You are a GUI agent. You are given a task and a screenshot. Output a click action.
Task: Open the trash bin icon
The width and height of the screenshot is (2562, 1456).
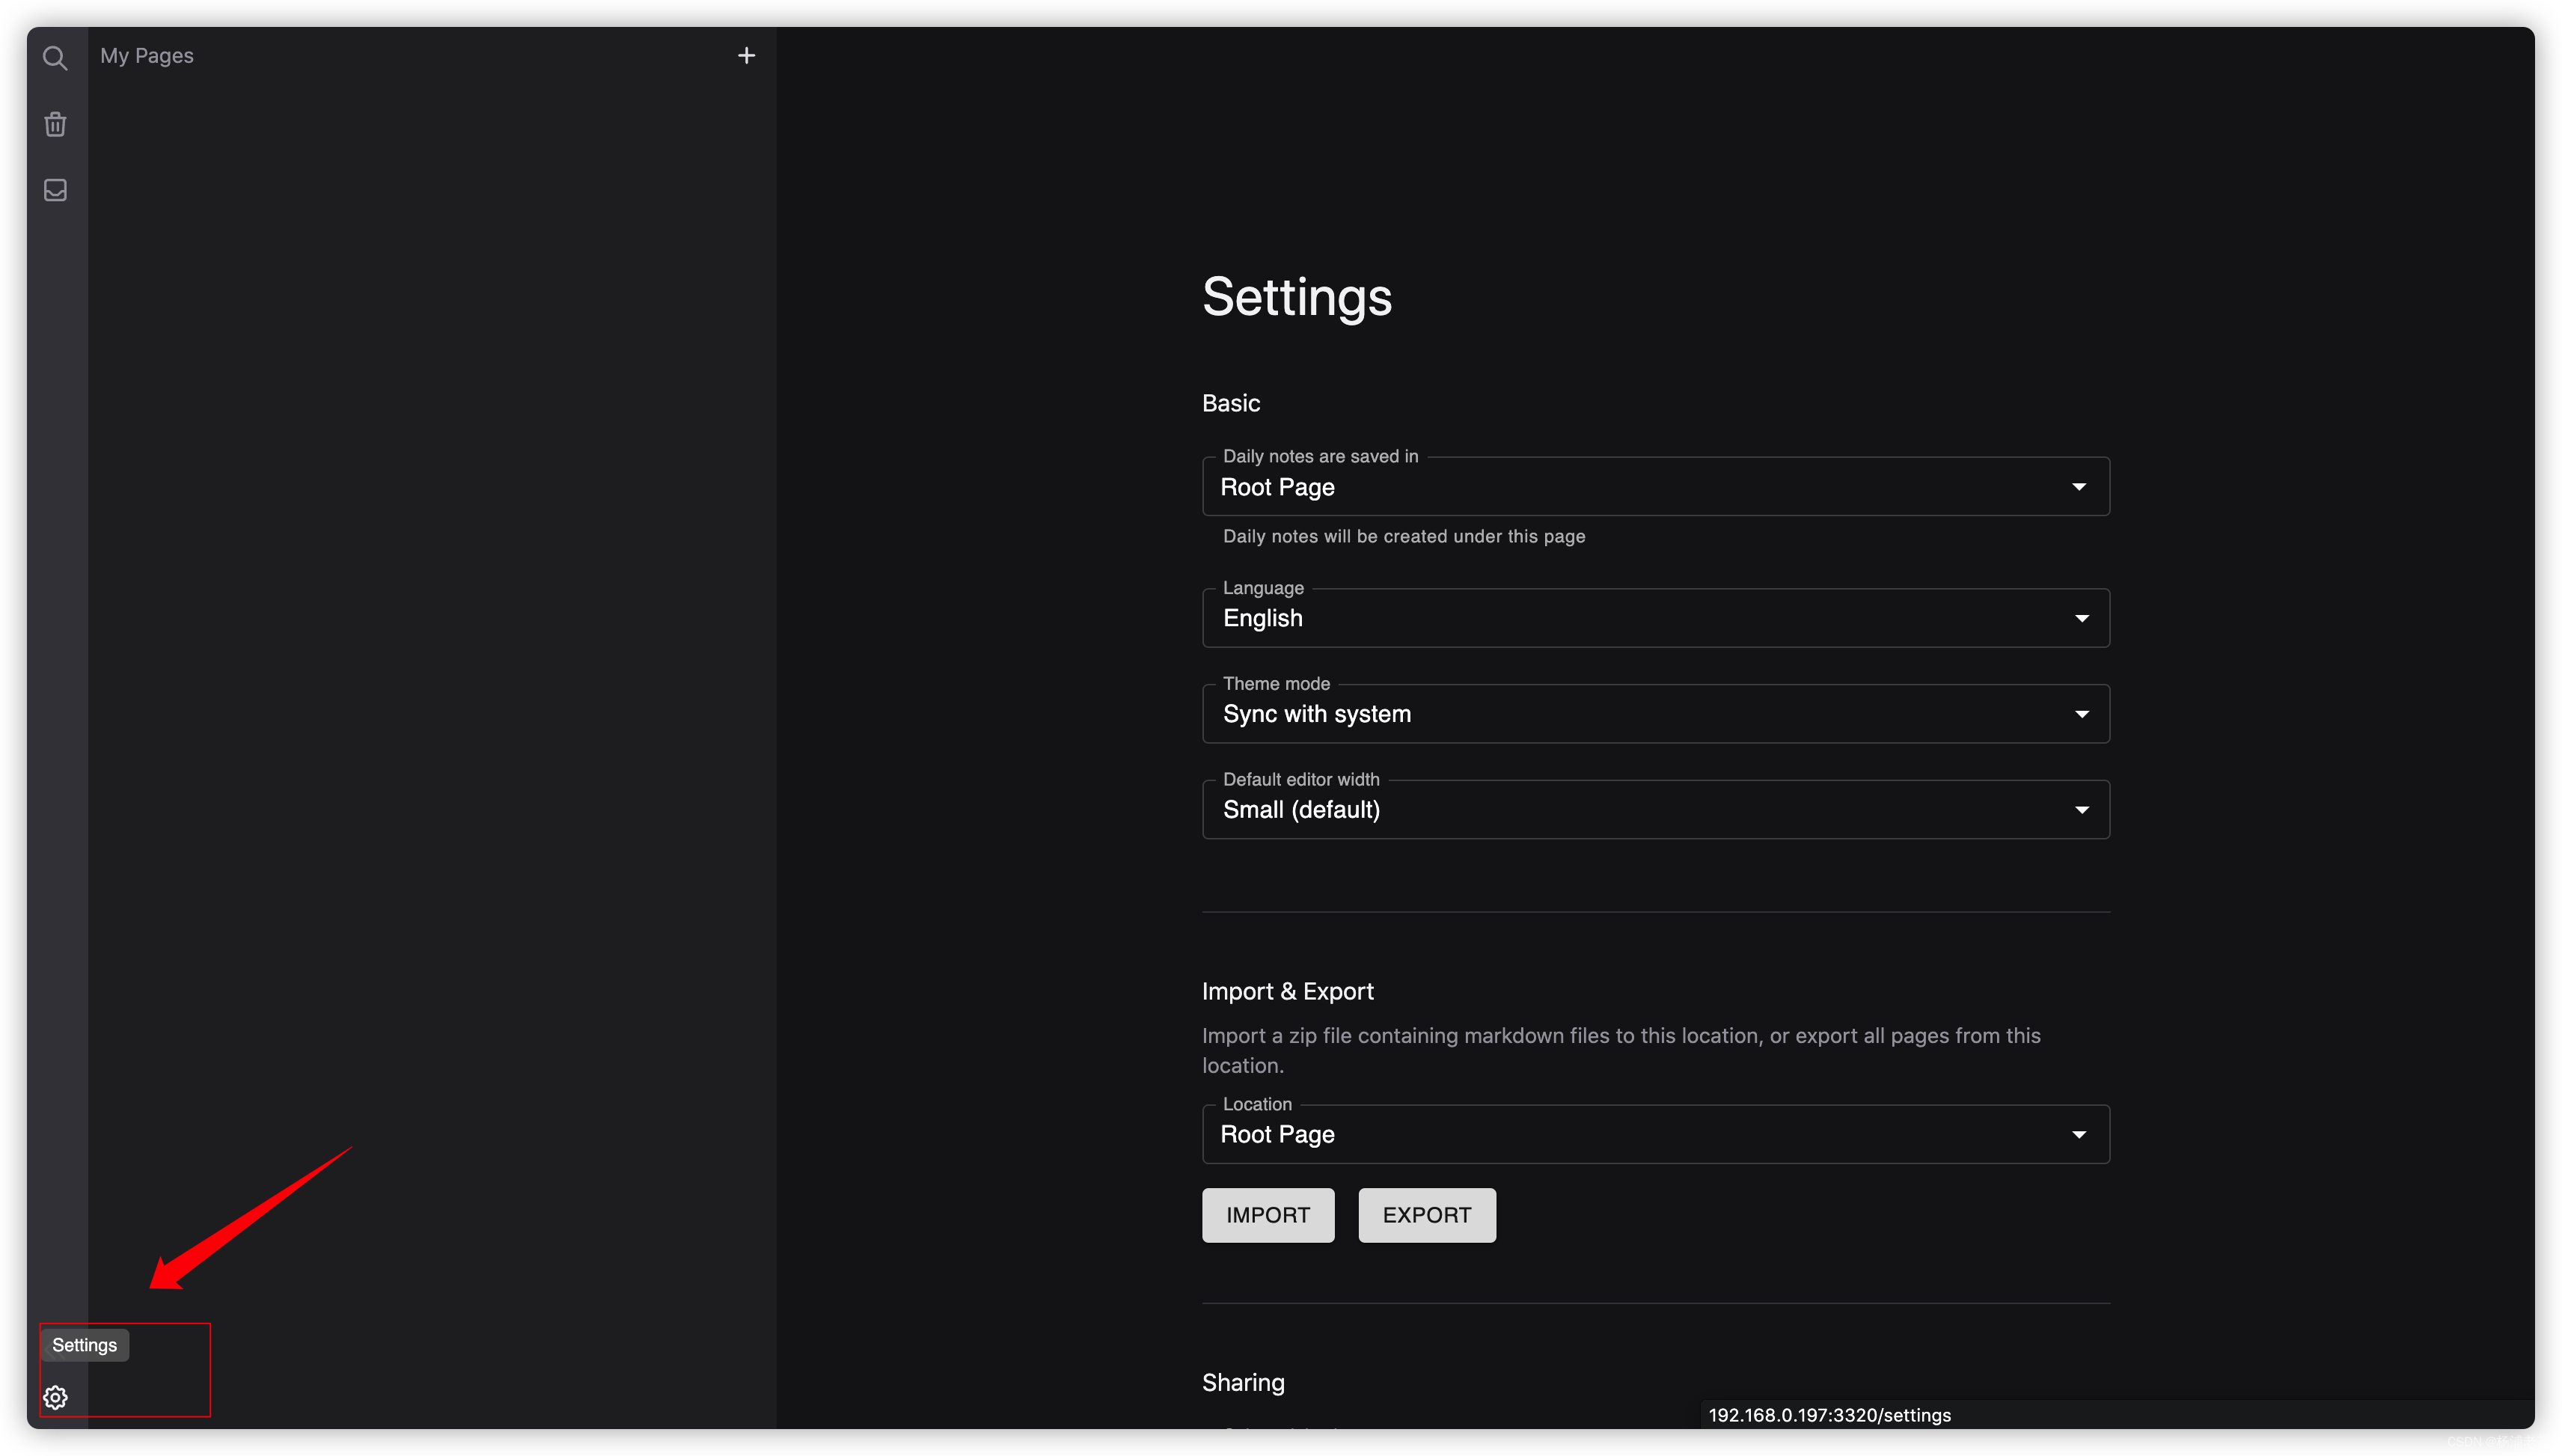click(55, 124)
